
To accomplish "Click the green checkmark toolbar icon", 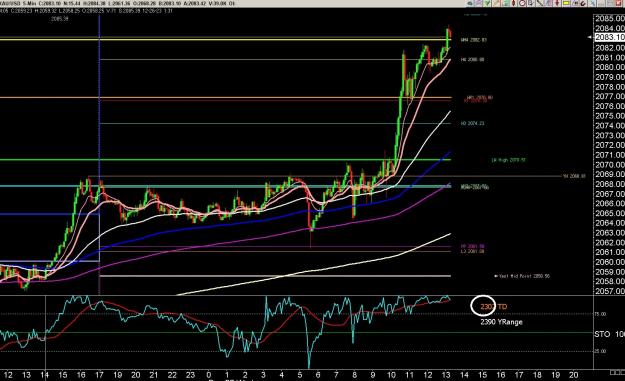I will point(487,3).
